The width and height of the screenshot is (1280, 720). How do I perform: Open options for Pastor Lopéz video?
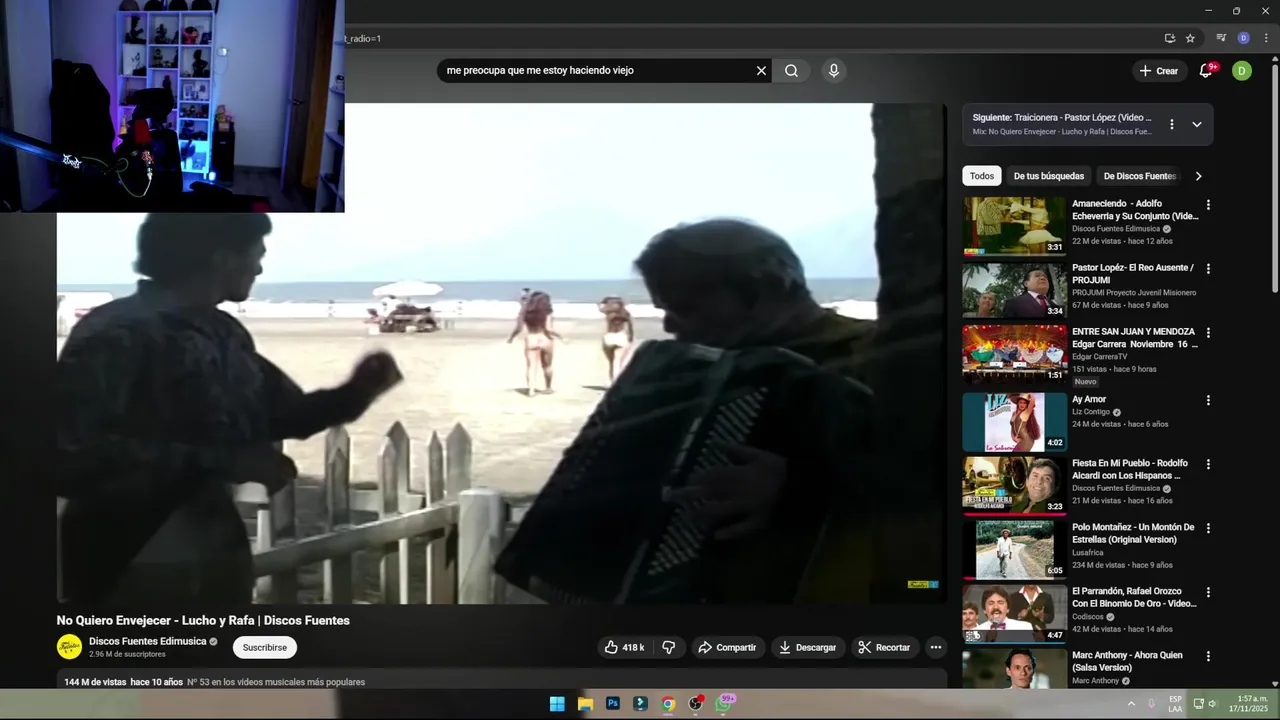tap(1208, 269)
